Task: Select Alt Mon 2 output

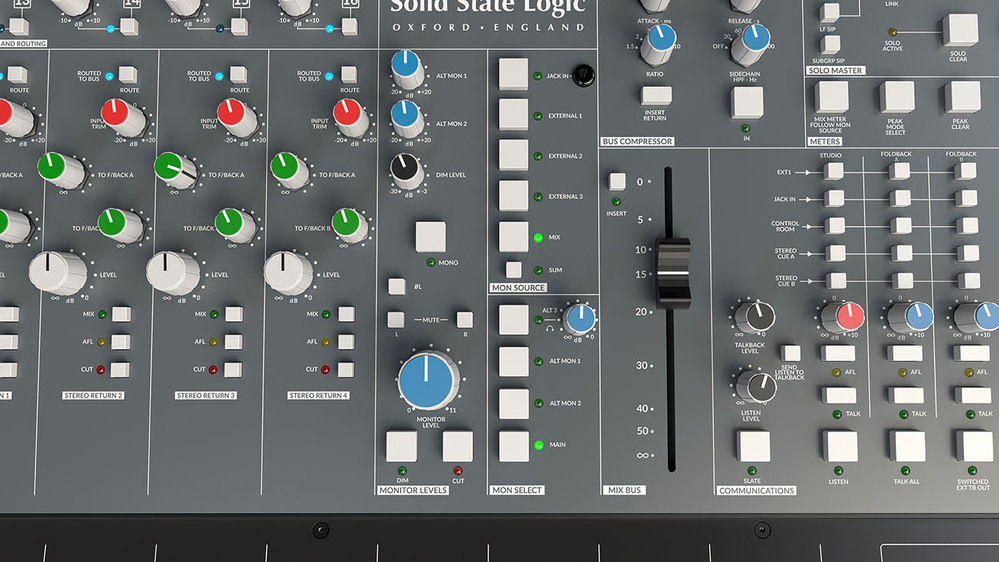Action: [x=514, y=404]
